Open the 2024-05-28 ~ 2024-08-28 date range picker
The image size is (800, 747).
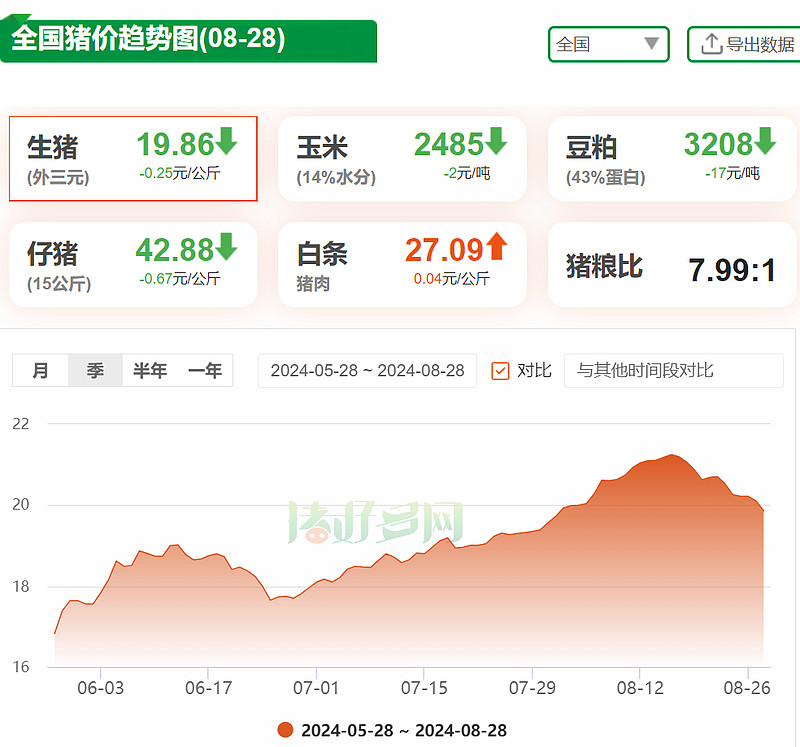click(x=367, y=370)
